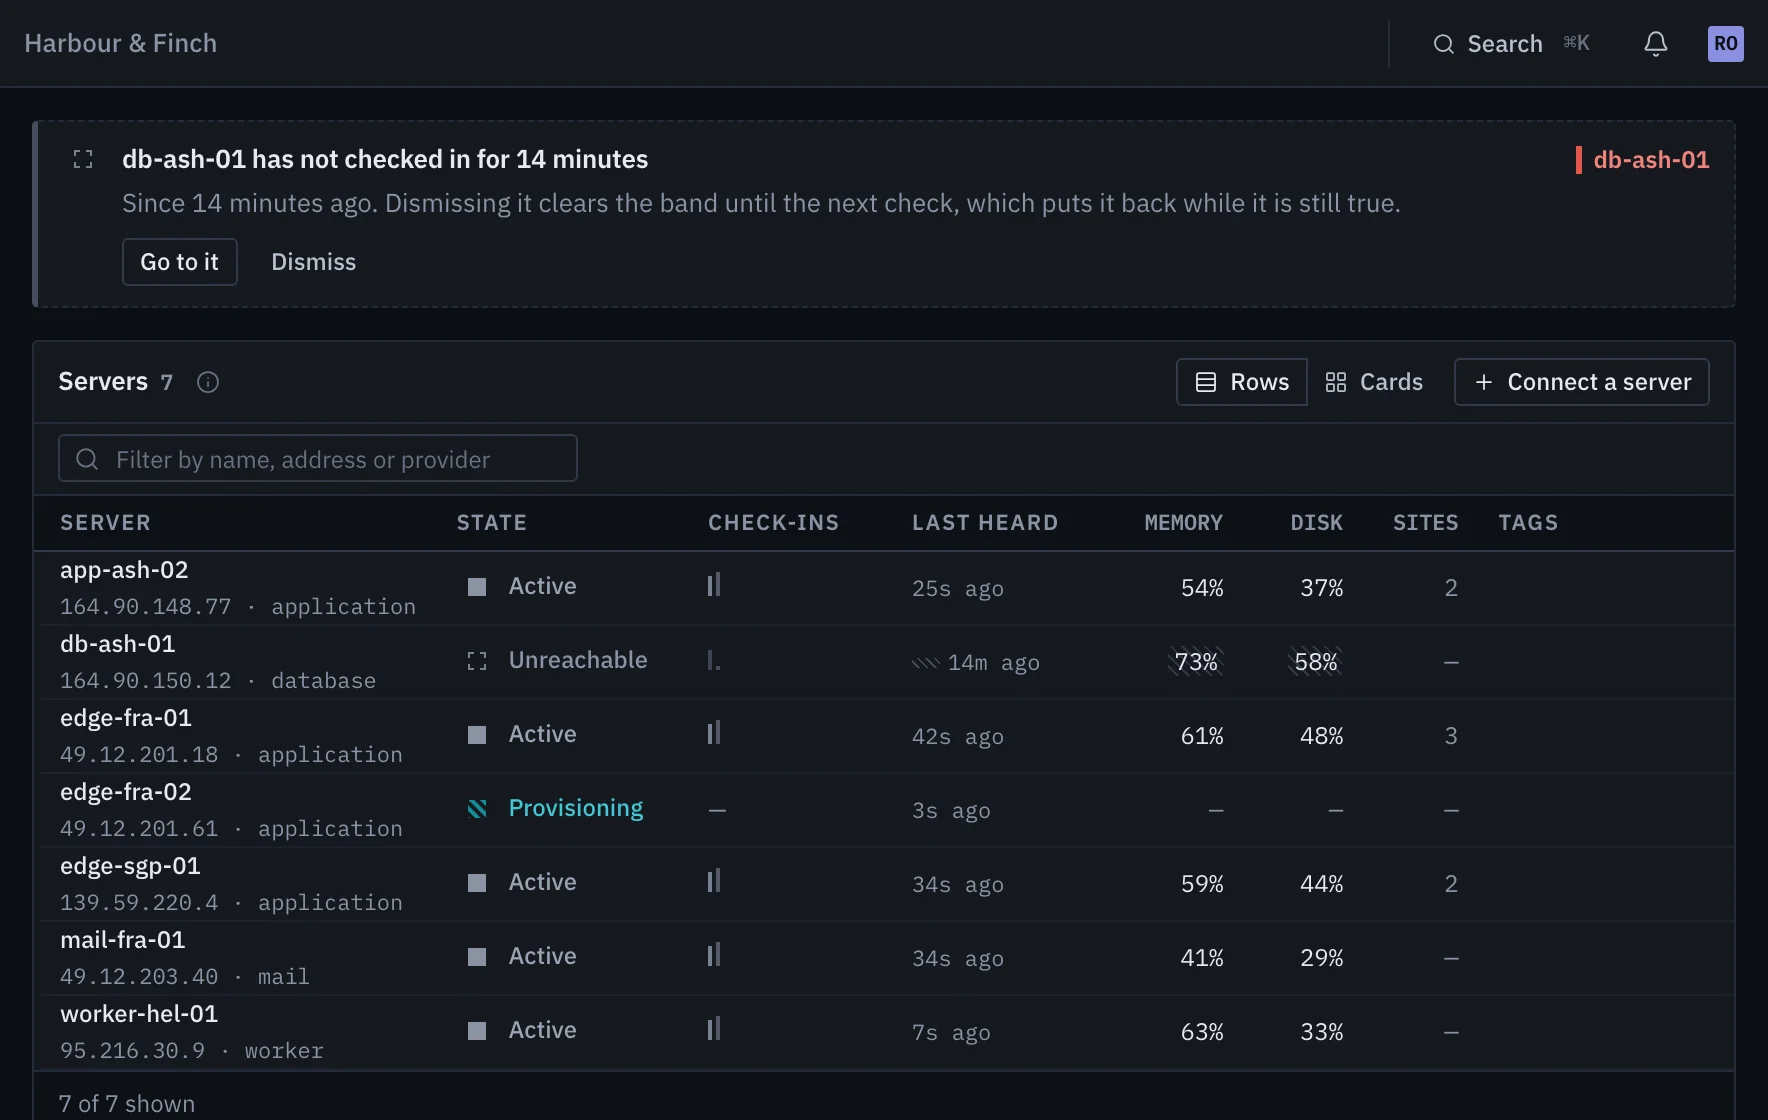Click the check-ins bars for edge-fra-01
Image resolution: width=1768 pixels, height=1120 pixels.
(714, 733)
